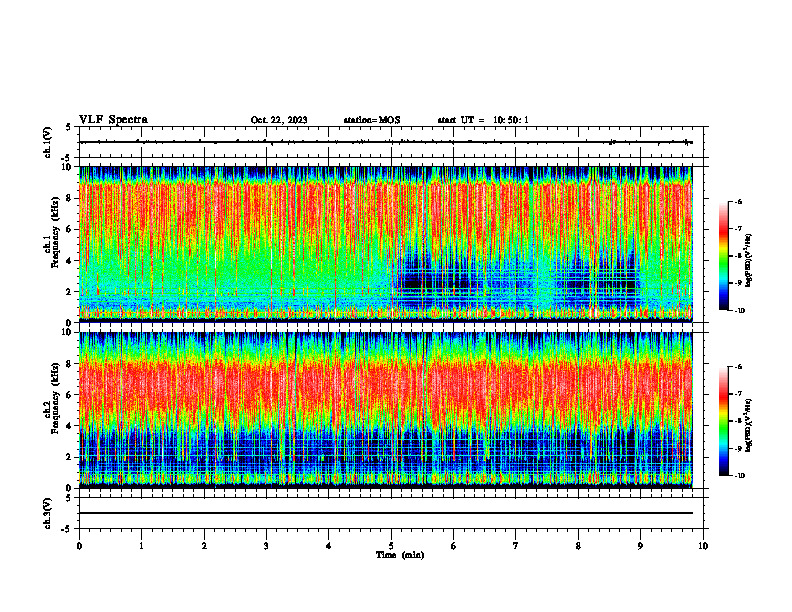This screenshot has width=792, height=612.
Task: Select the "start UT = 10:50: 1" text
Action: 483,120
